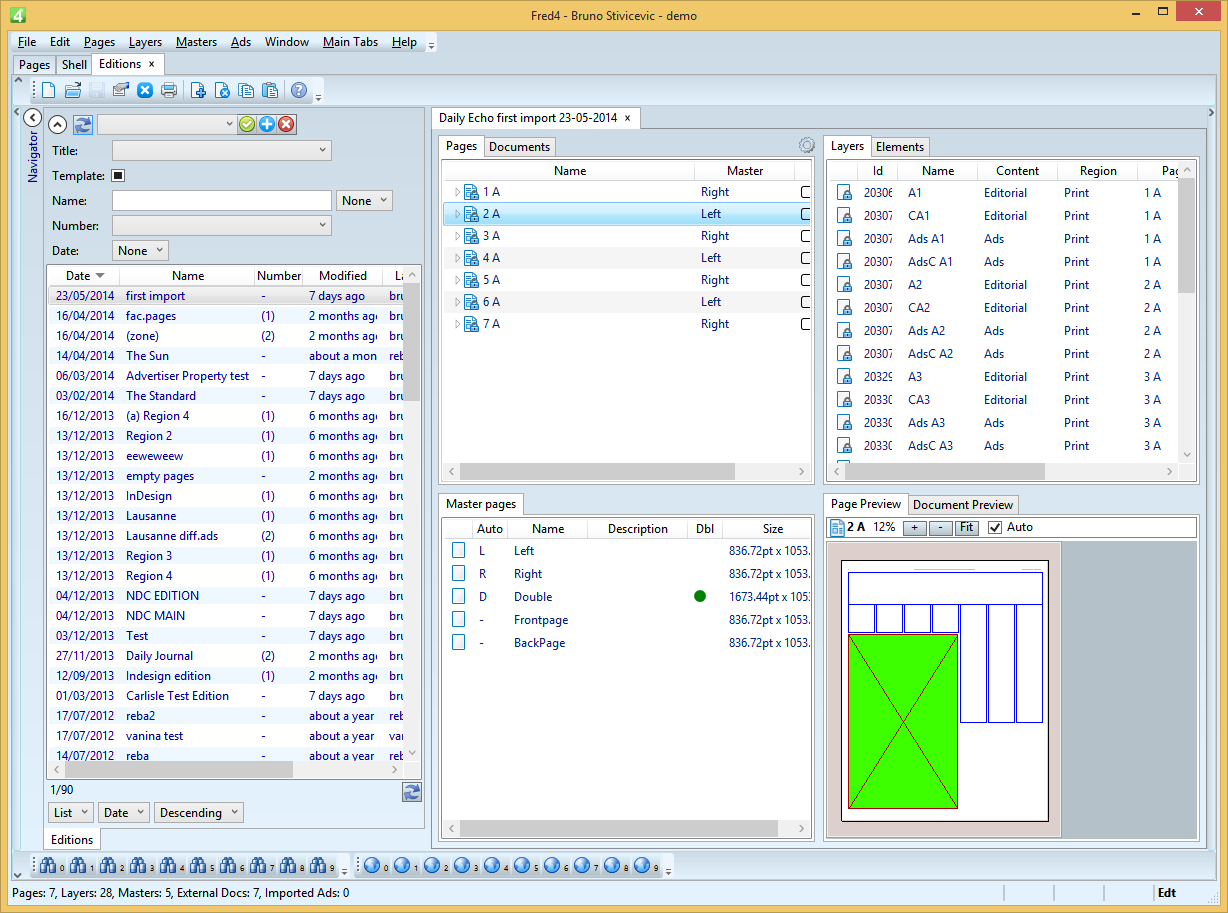Switch to the Document Preview tab
Viewport: 1228px width, 913px height.
[963, 505]
